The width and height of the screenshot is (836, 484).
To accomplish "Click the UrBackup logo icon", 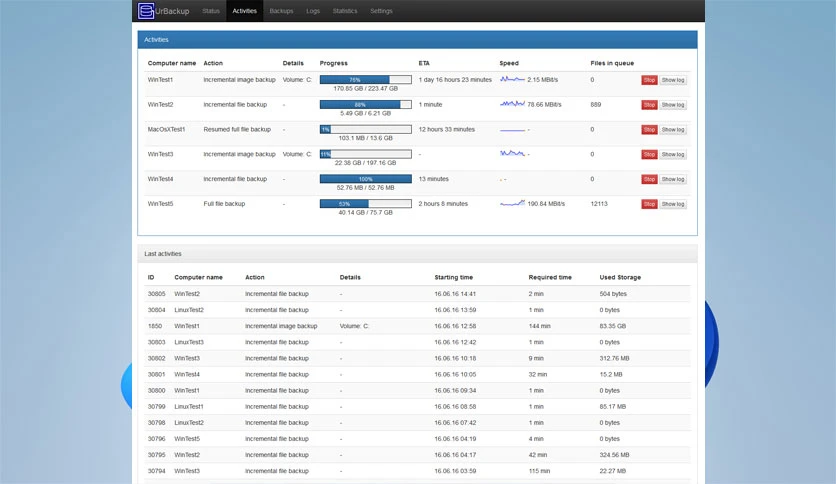I will [146, 11].
